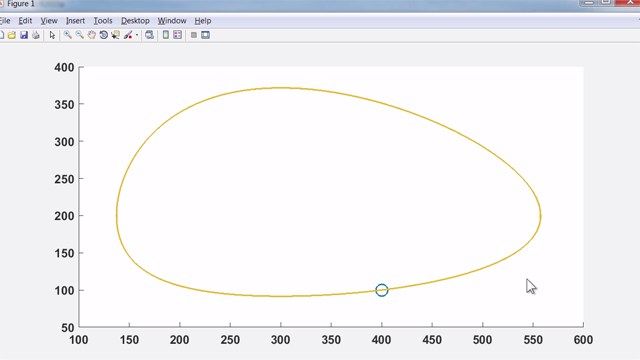640x360 pixels.
Task: Click the Hide Plot Tools icon
Action: (x=194, y=35)
